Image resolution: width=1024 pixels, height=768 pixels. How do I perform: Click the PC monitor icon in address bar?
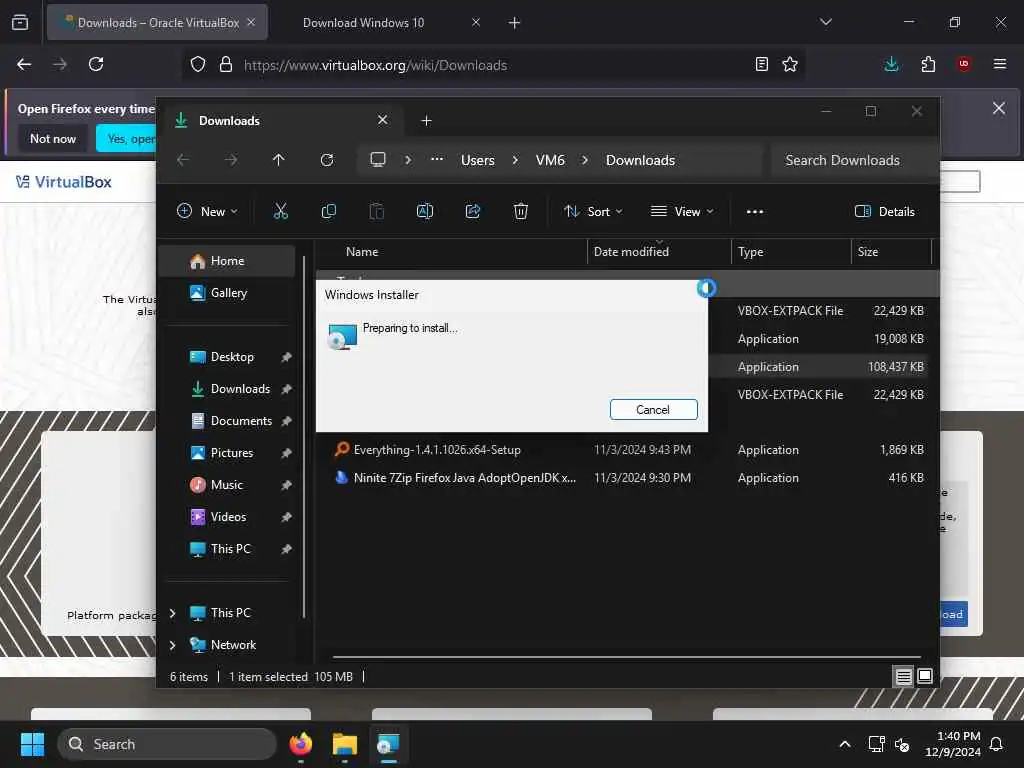[378, 160]
